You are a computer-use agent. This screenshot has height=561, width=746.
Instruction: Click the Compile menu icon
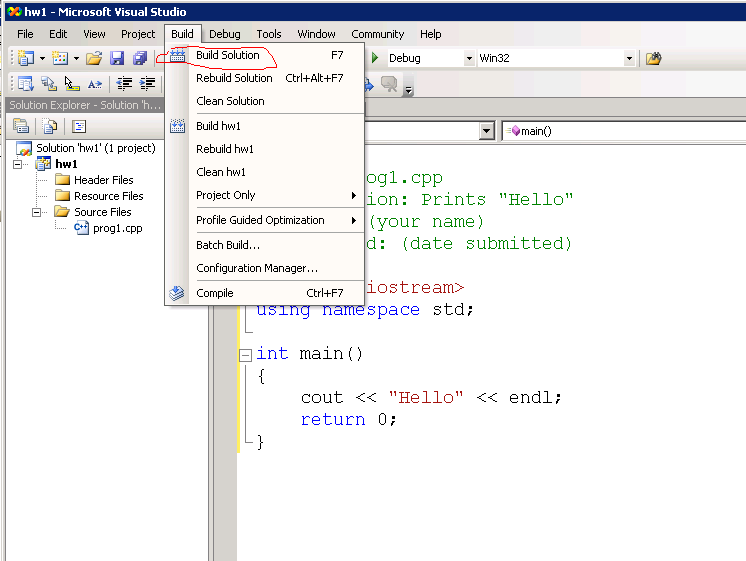(177, 293)
